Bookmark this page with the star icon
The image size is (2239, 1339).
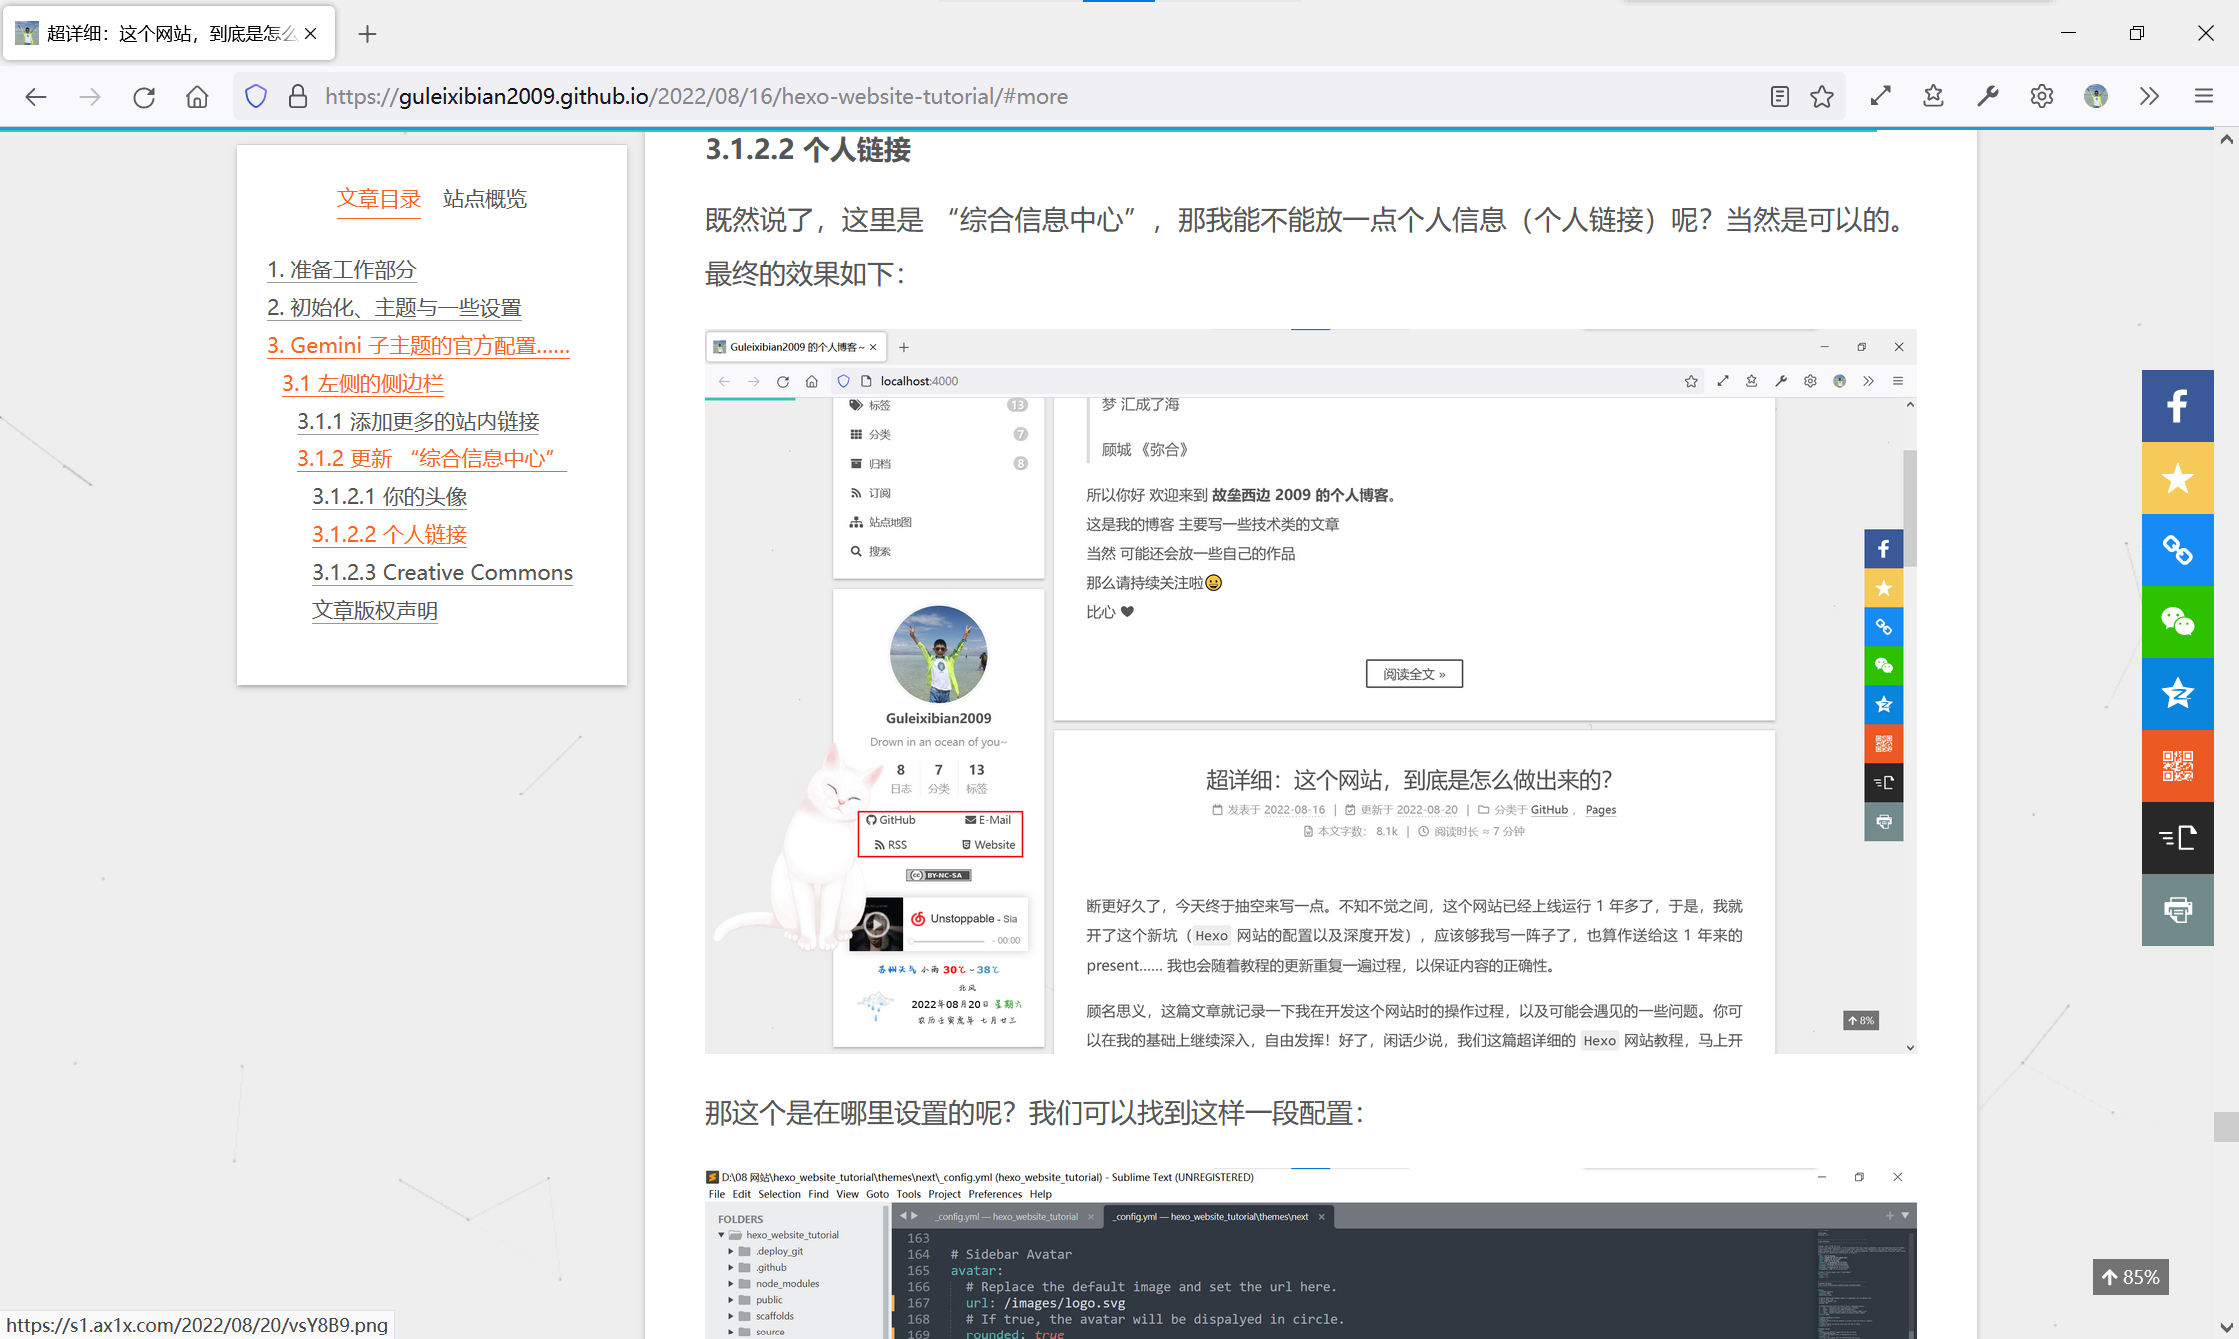pos(1822,97)
